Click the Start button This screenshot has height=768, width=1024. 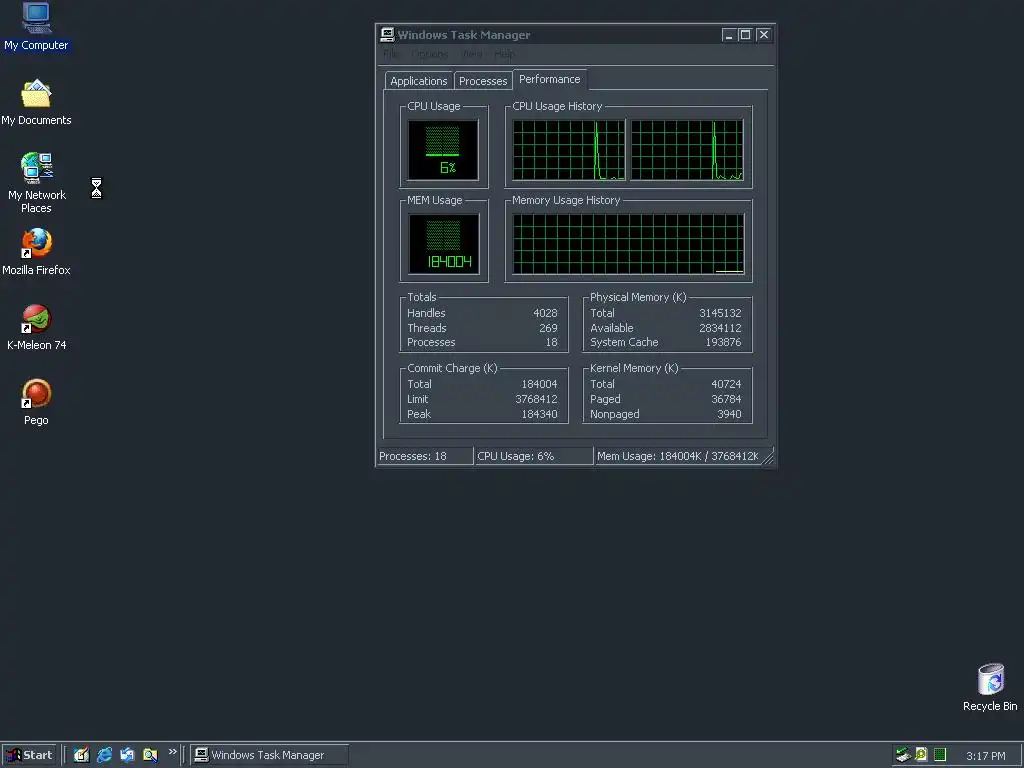tap(29, 755)
